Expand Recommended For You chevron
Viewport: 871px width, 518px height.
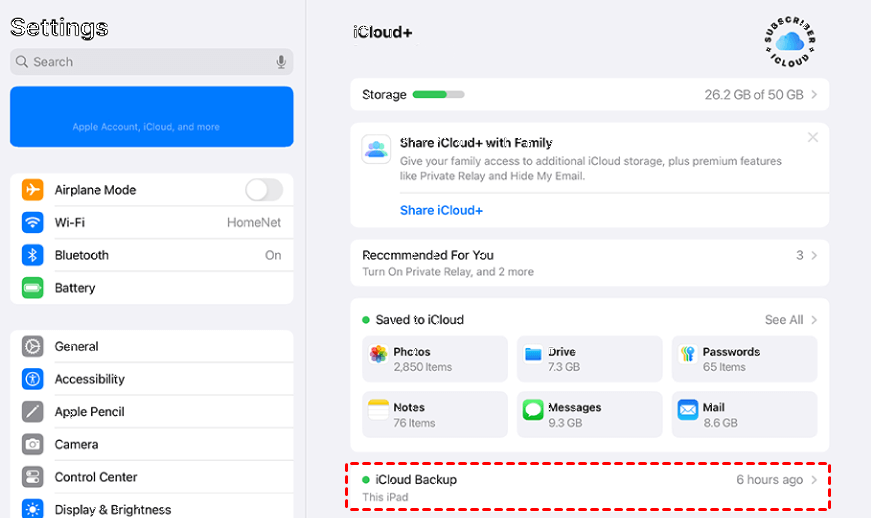(814, 255)
